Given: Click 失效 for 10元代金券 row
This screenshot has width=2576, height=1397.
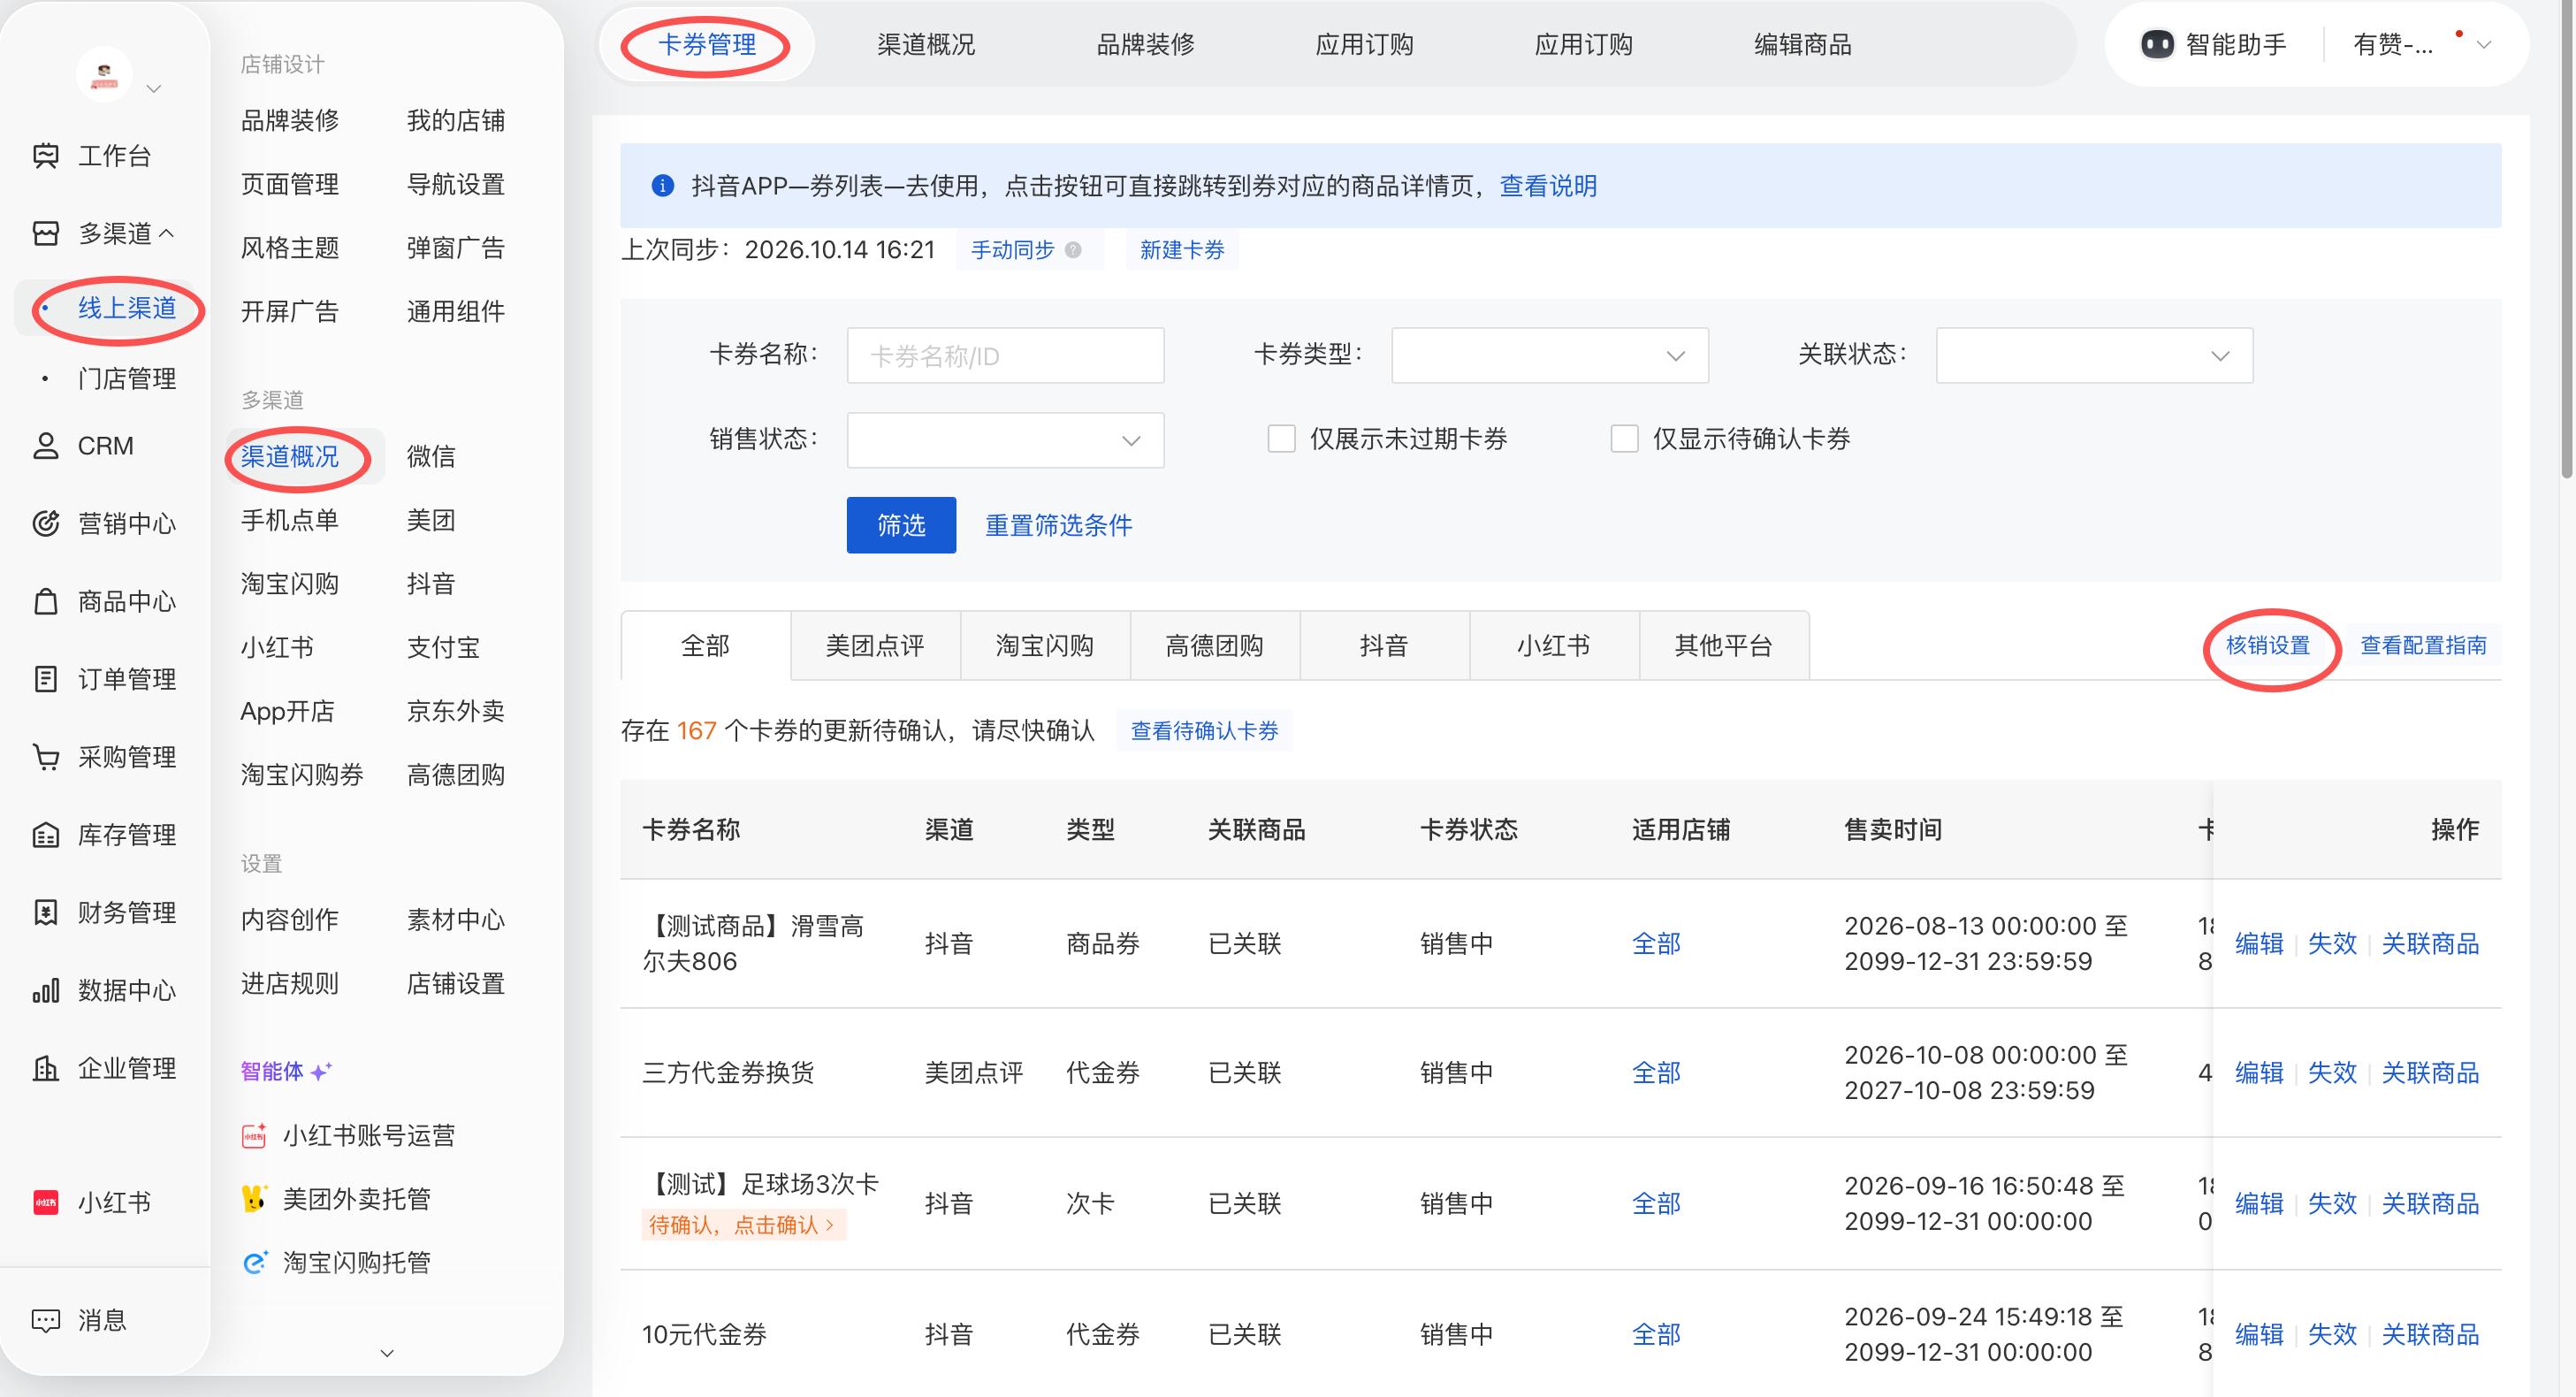Looking at the screenshot, I should point(2332,1334).
